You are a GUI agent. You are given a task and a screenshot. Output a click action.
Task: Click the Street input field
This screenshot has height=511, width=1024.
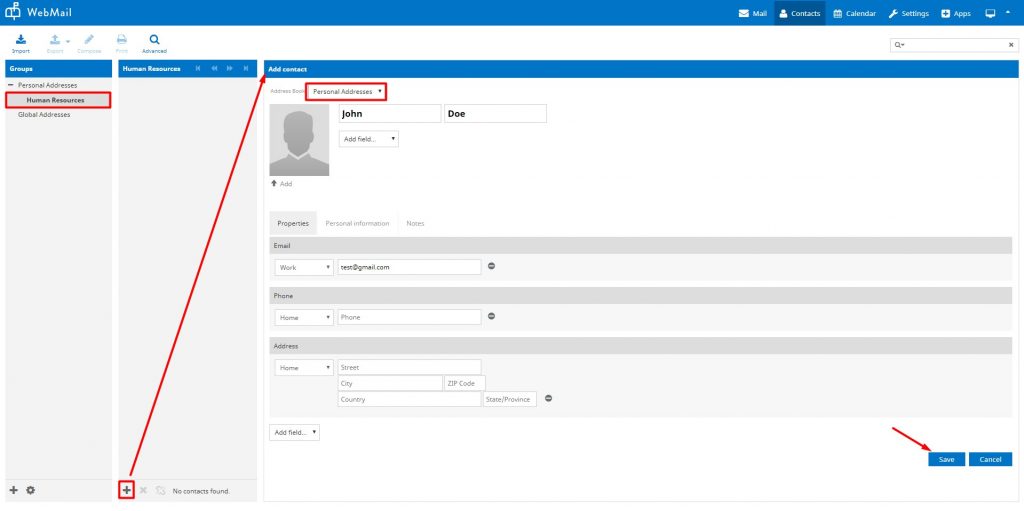409,367
